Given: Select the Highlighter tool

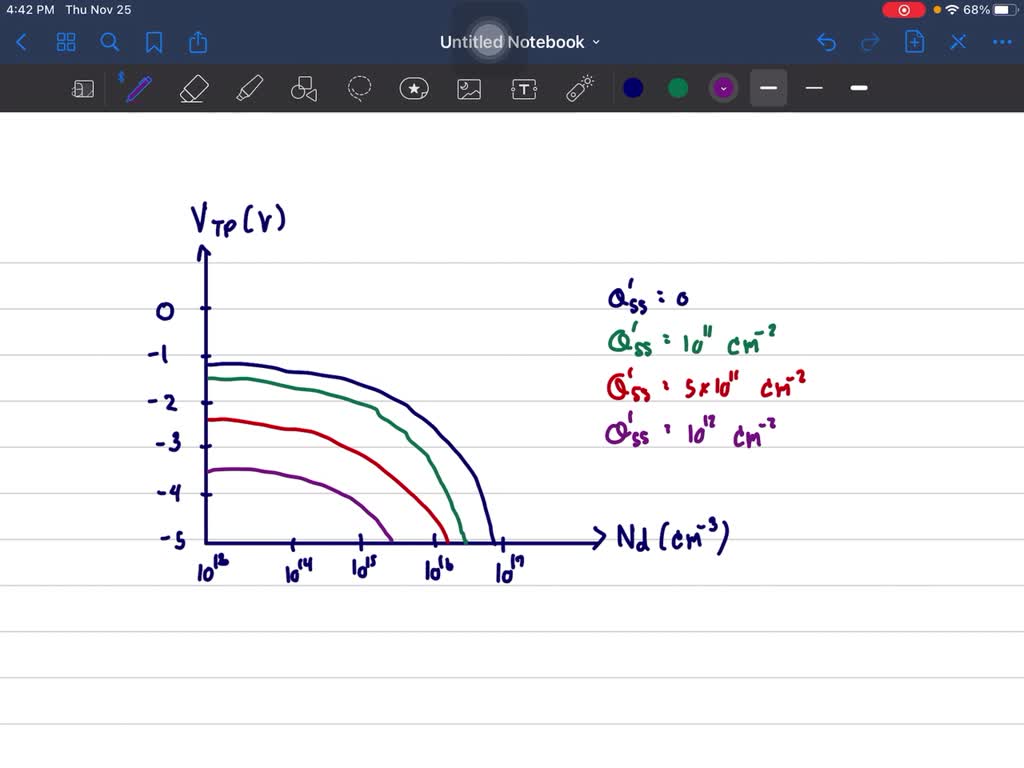Looking at the screenshot, I should pyautogui.click(x=250, y=88).
